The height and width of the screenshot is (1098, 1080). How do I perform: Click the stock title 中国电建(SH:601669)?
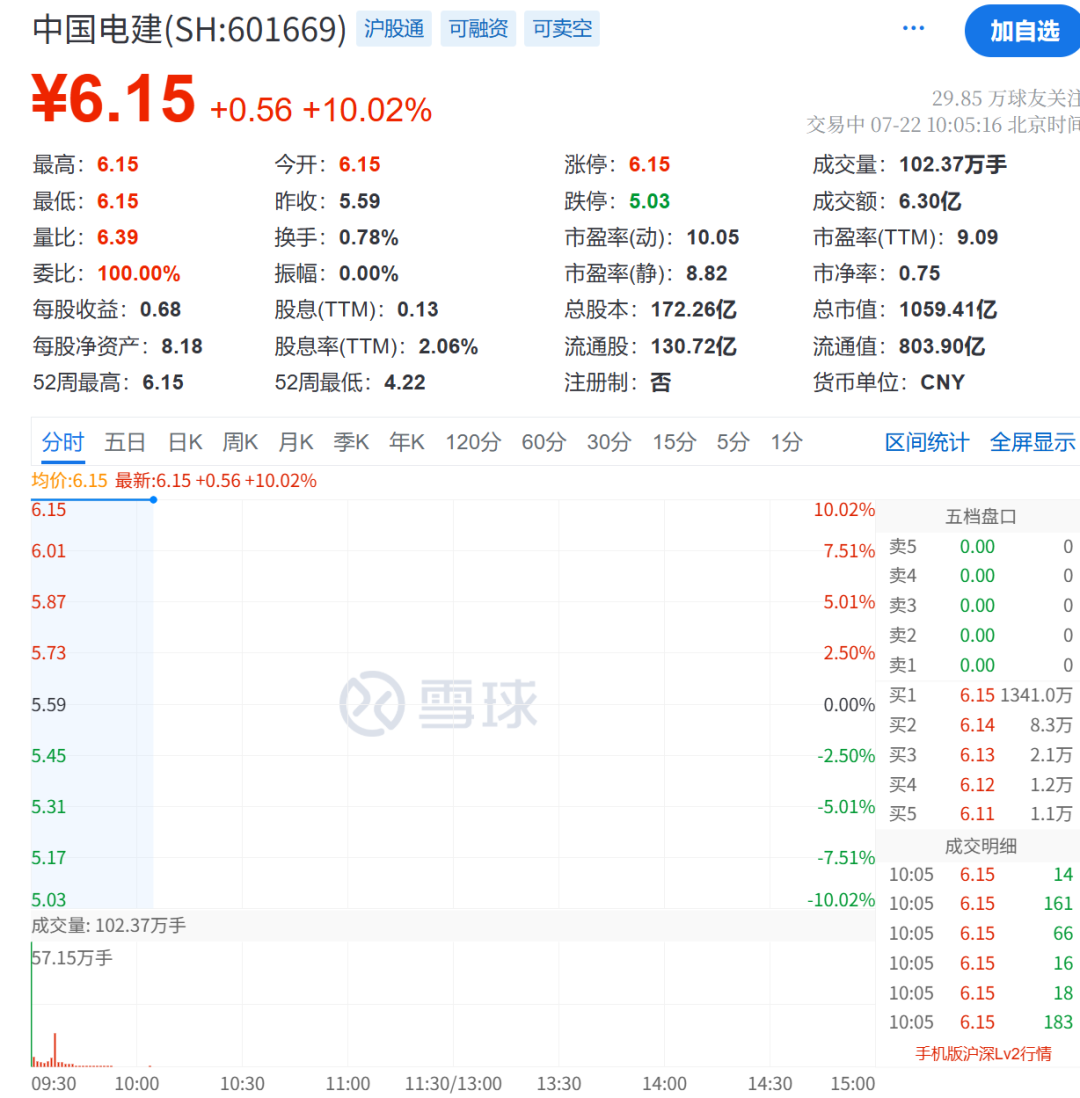point(190,29)
